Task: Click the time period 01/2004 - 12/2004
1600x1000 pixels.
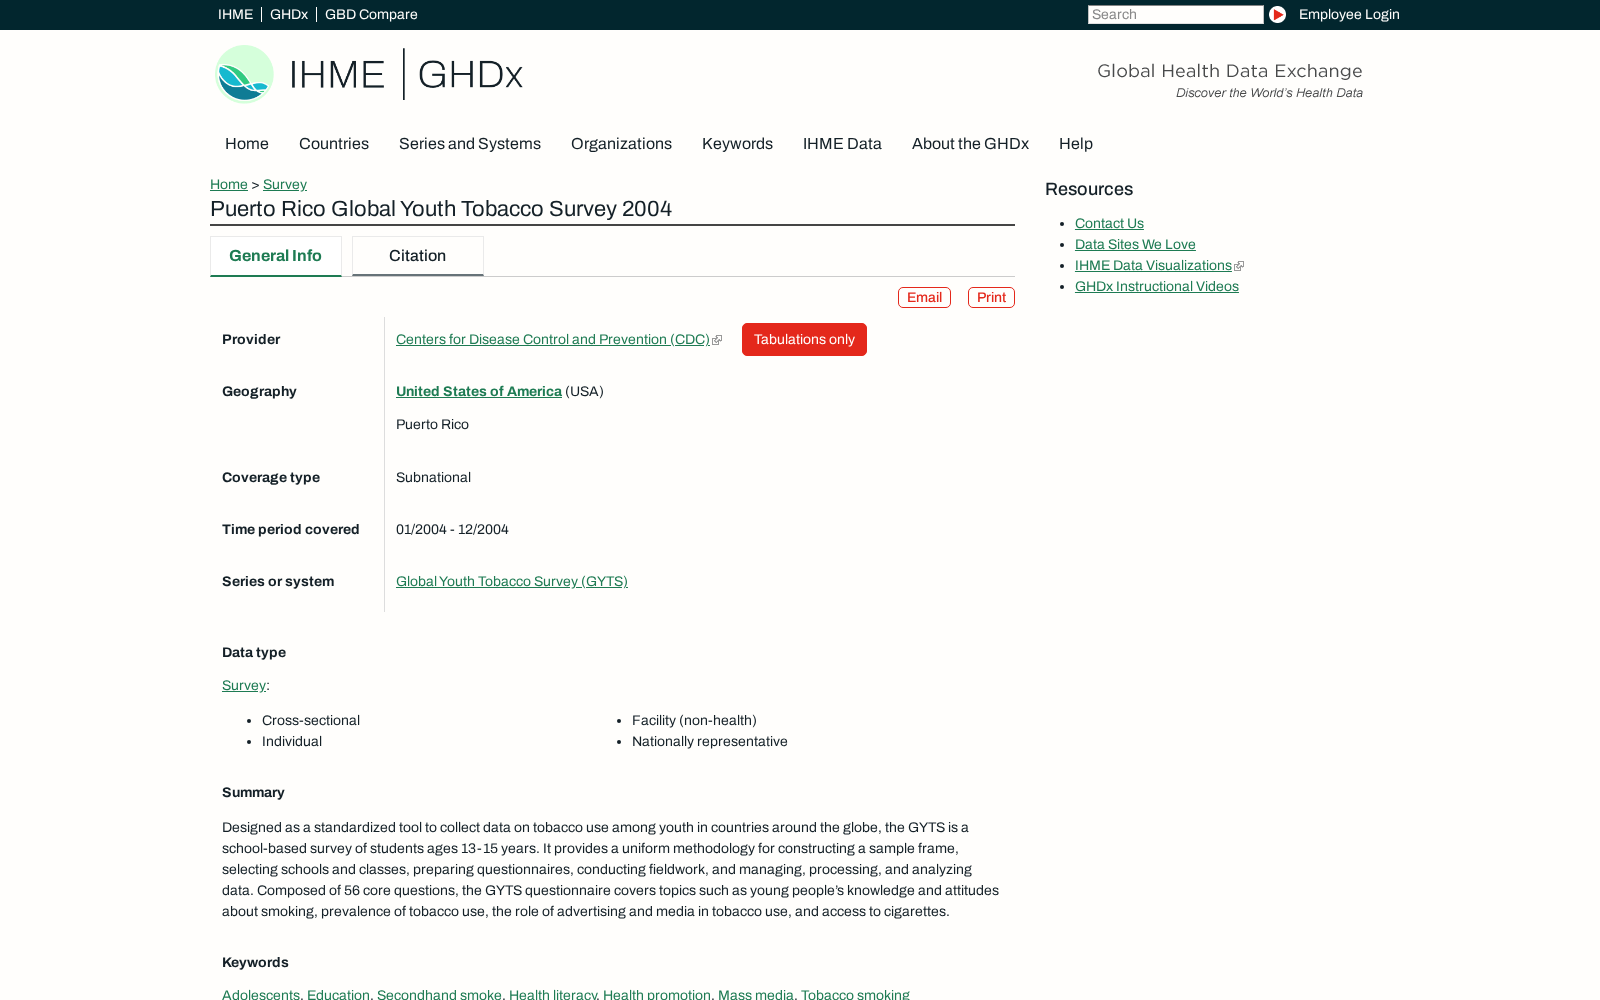Action: tap(452, 530)
